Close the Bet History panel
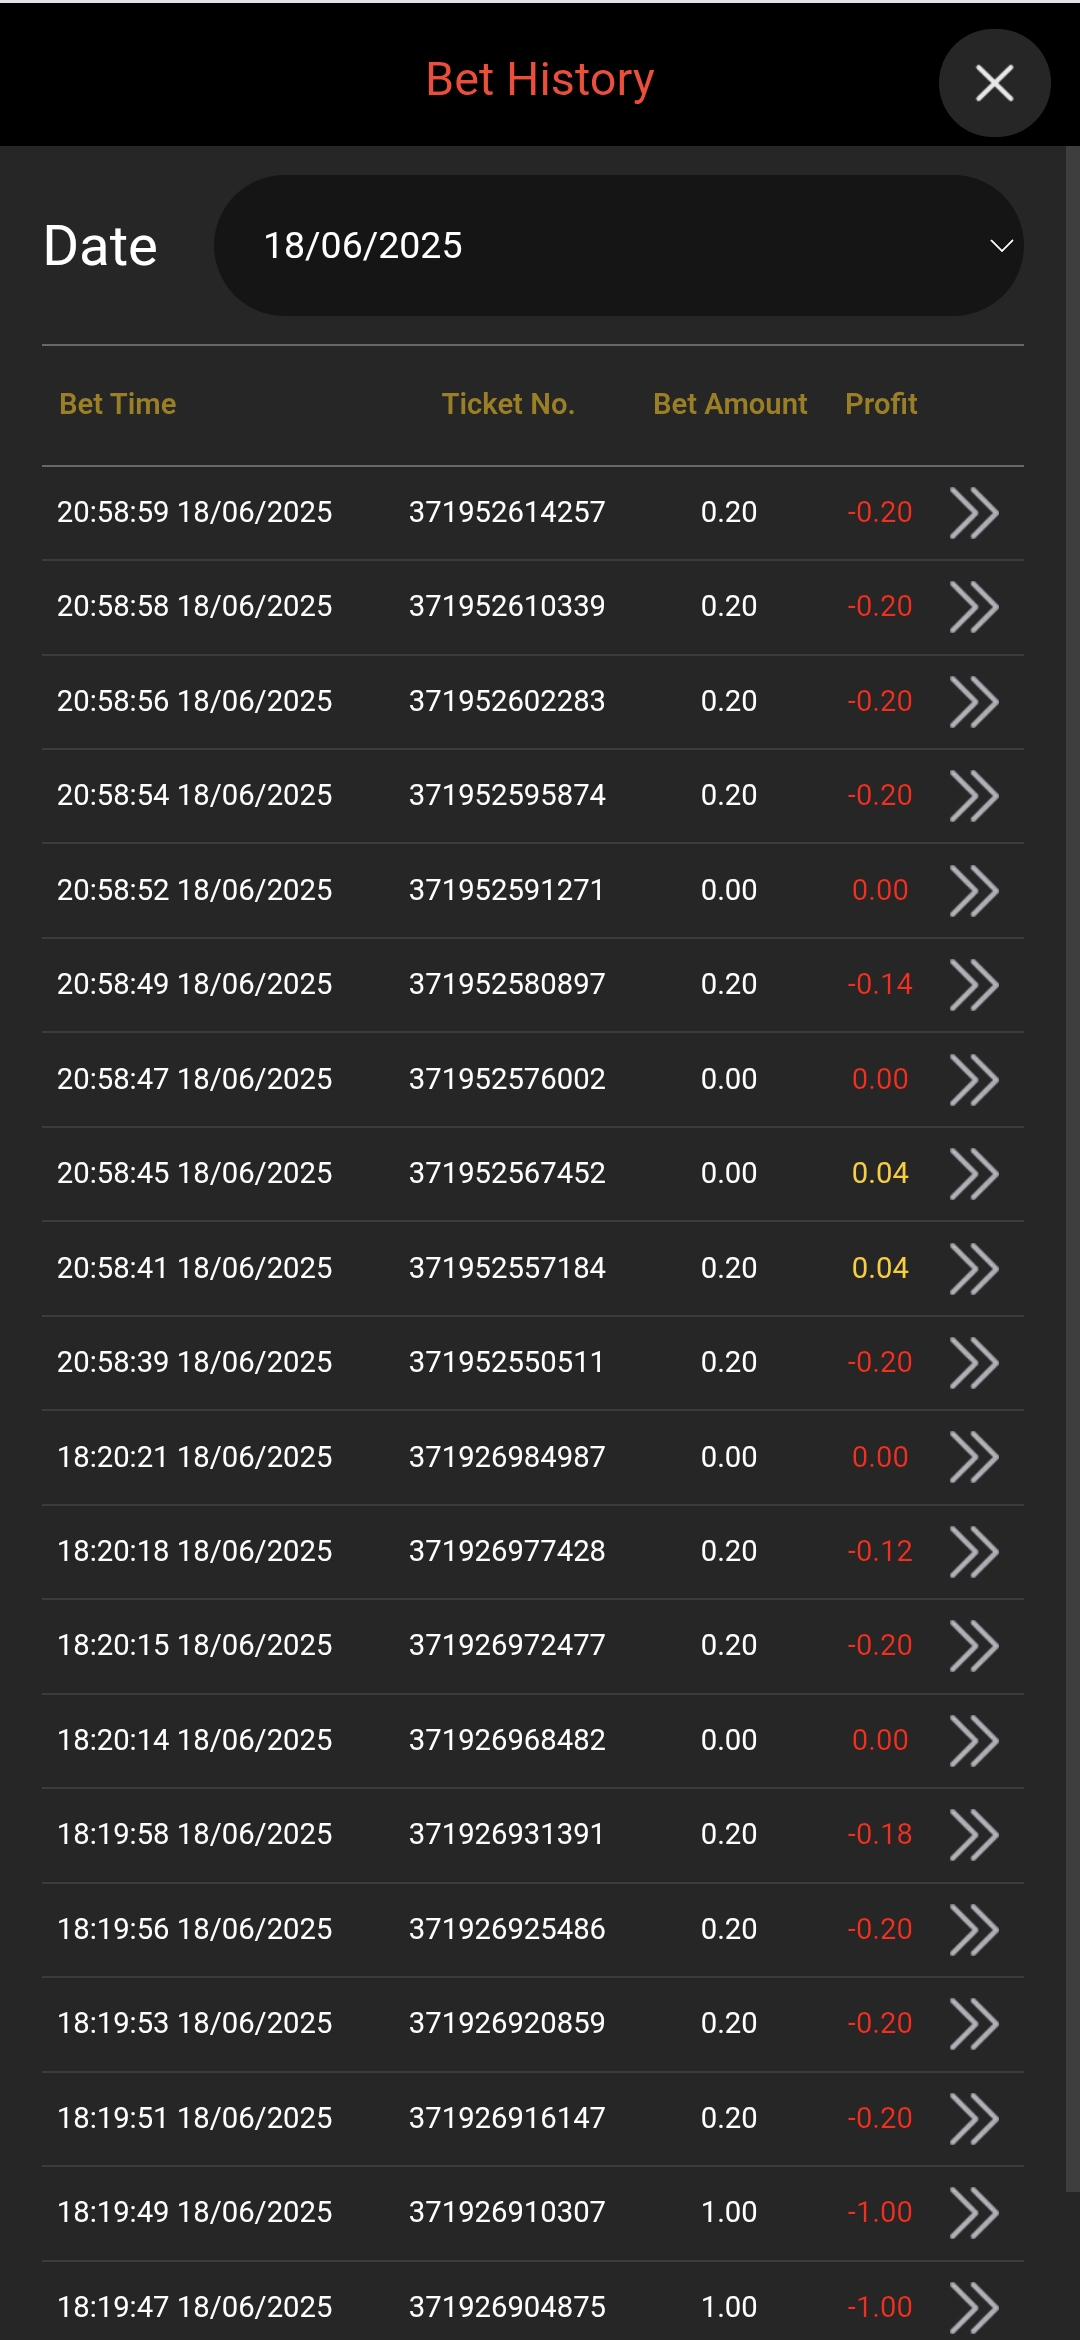 tap(994, 83)
